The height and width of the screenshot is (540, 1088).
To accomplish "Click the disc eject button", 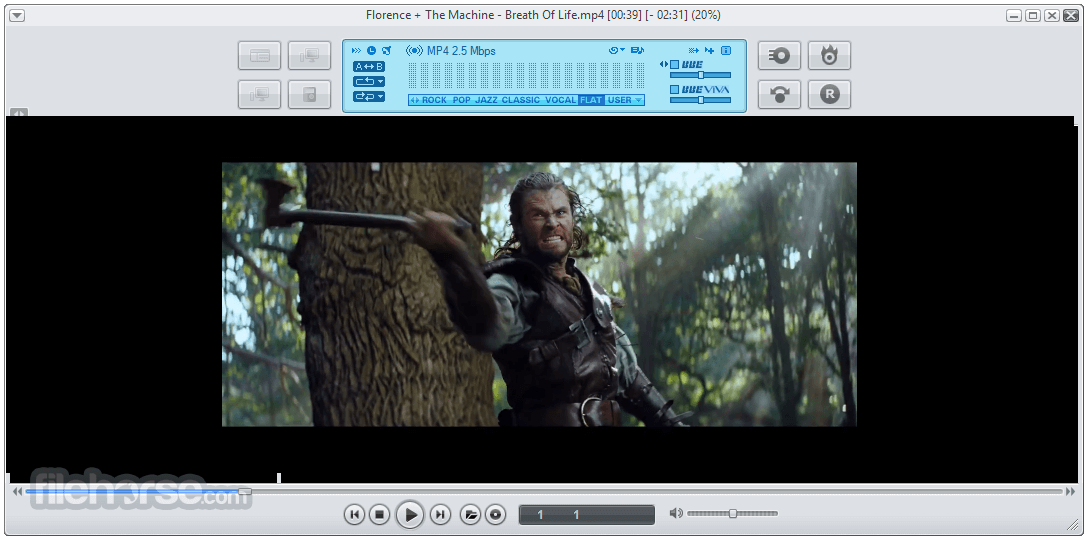I will (495, 515).
